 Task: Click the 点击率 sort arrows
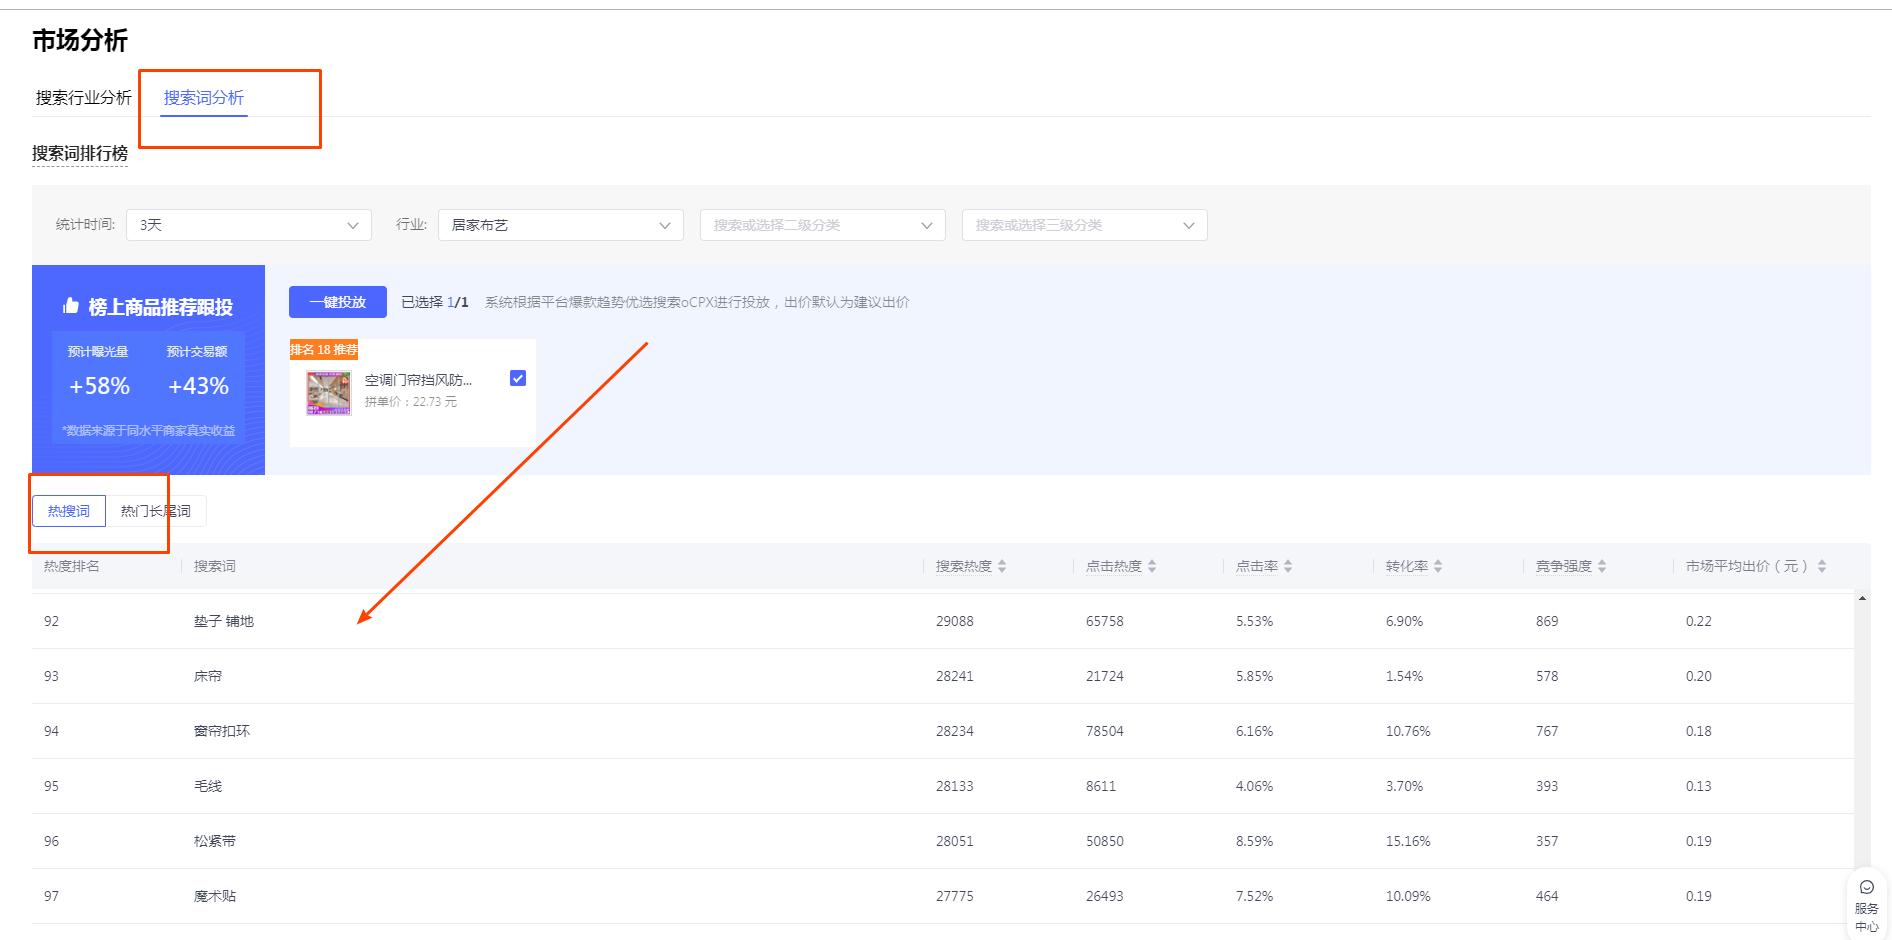pos(1288,566)
